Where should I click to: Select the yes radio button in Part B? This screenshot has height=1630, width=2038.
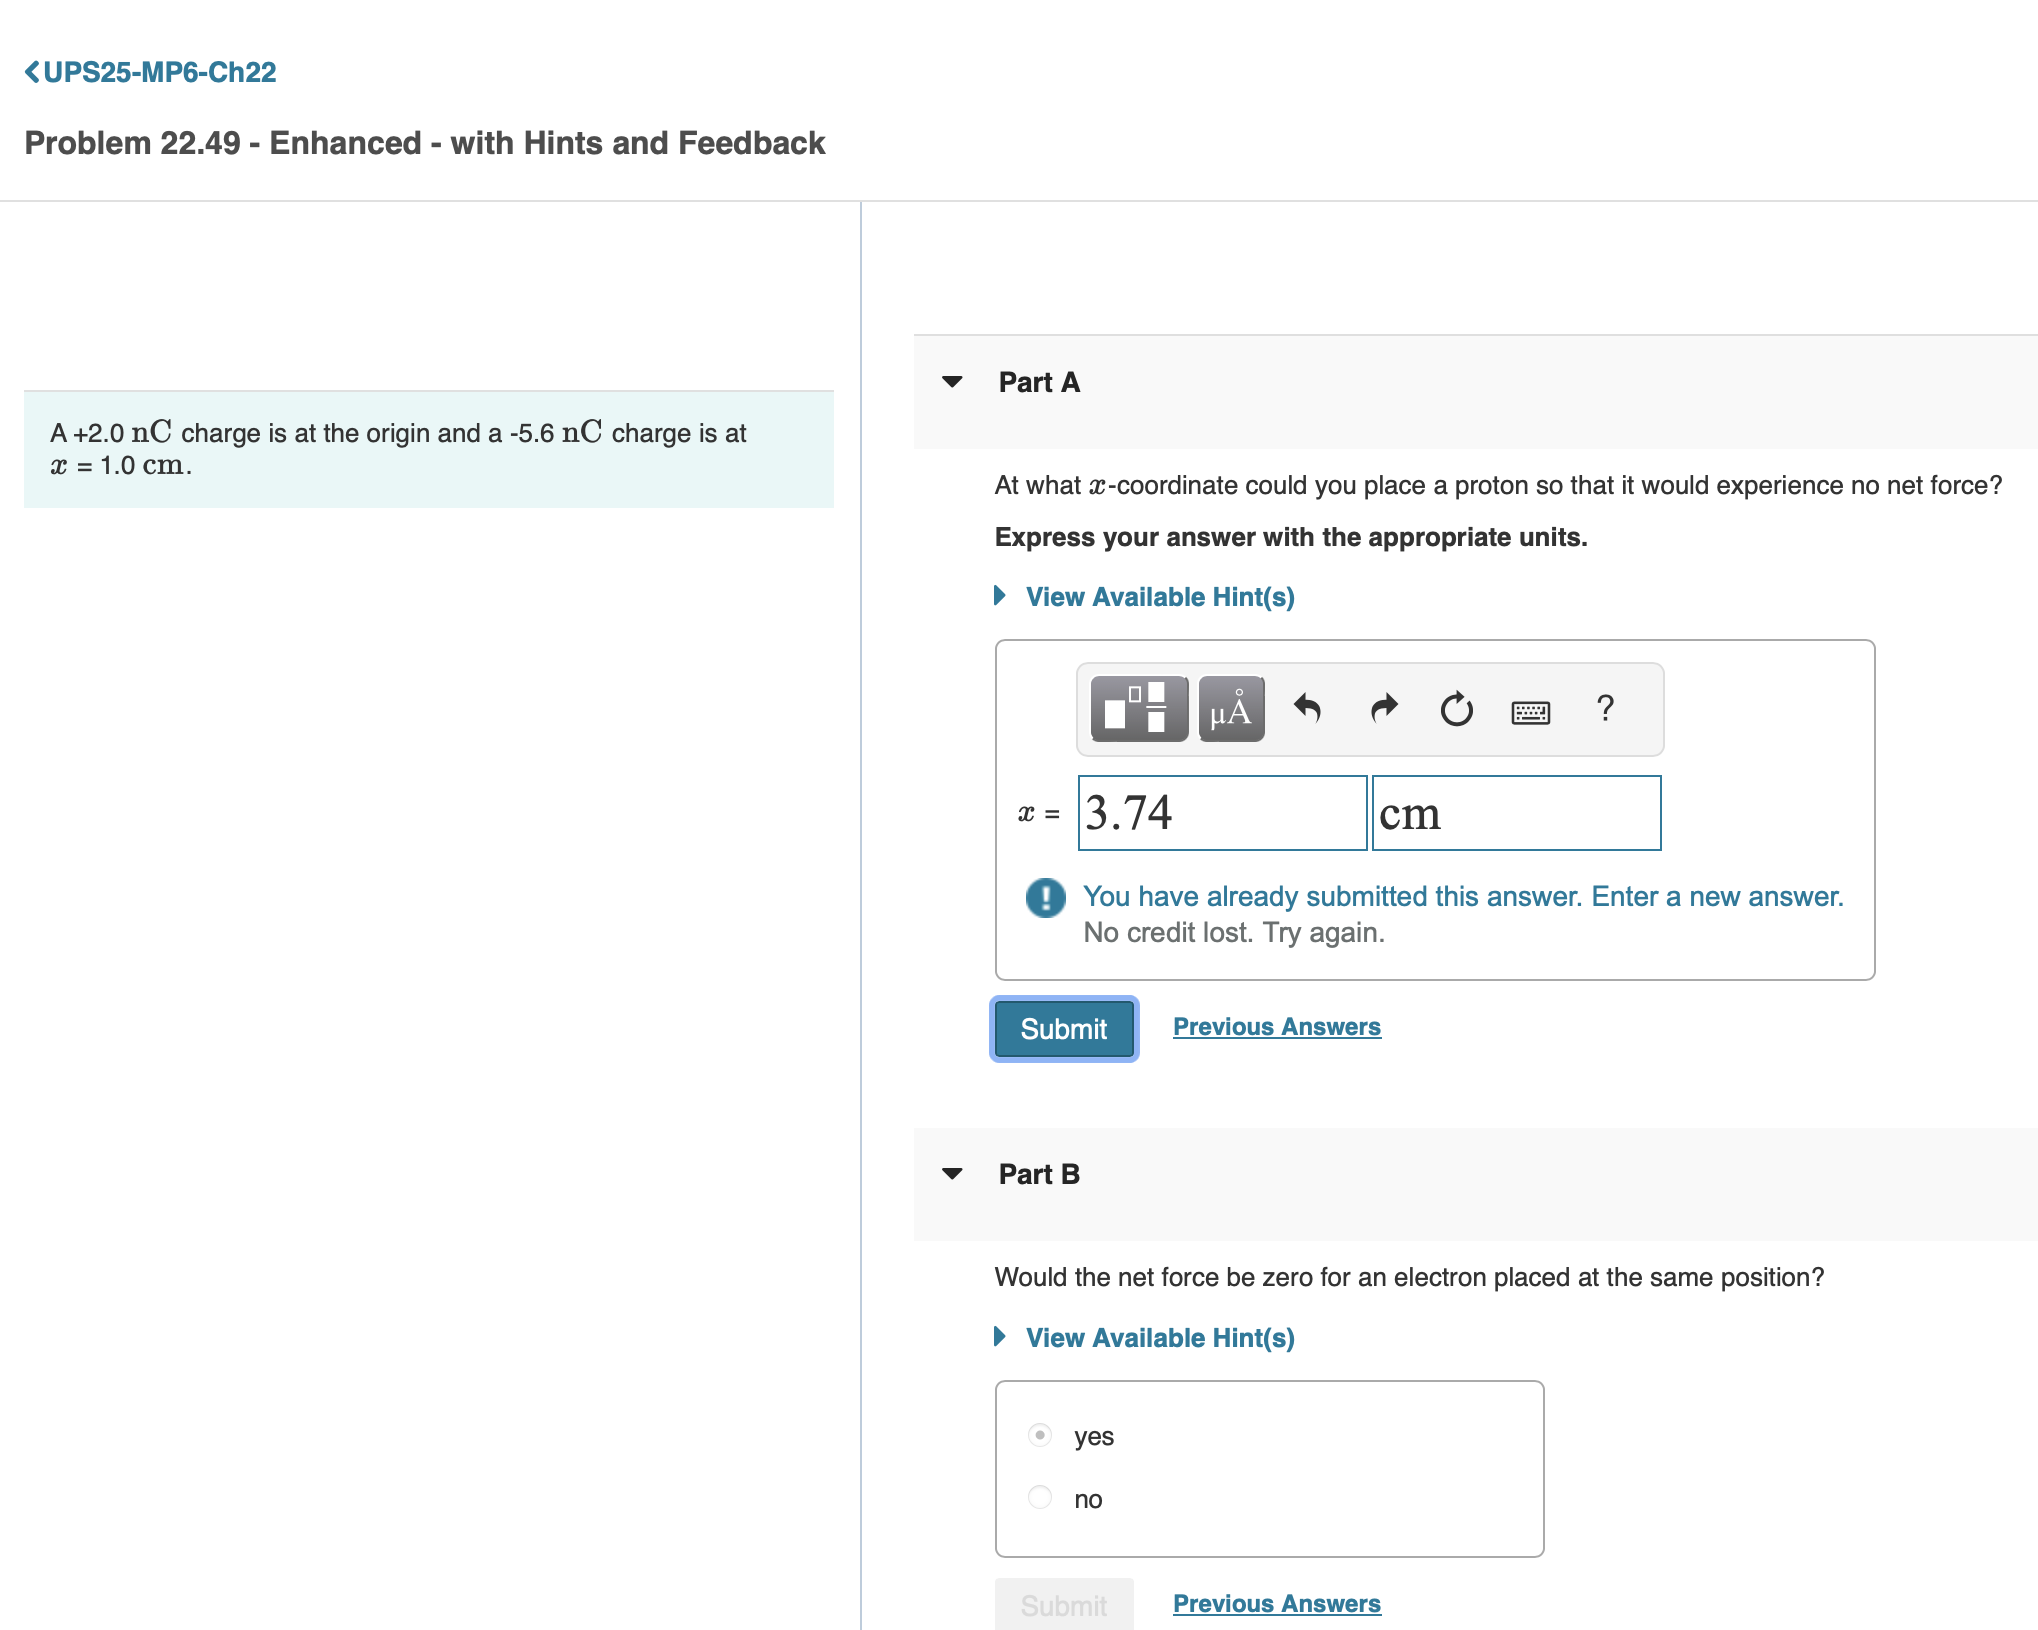tap(1039, 1434)
